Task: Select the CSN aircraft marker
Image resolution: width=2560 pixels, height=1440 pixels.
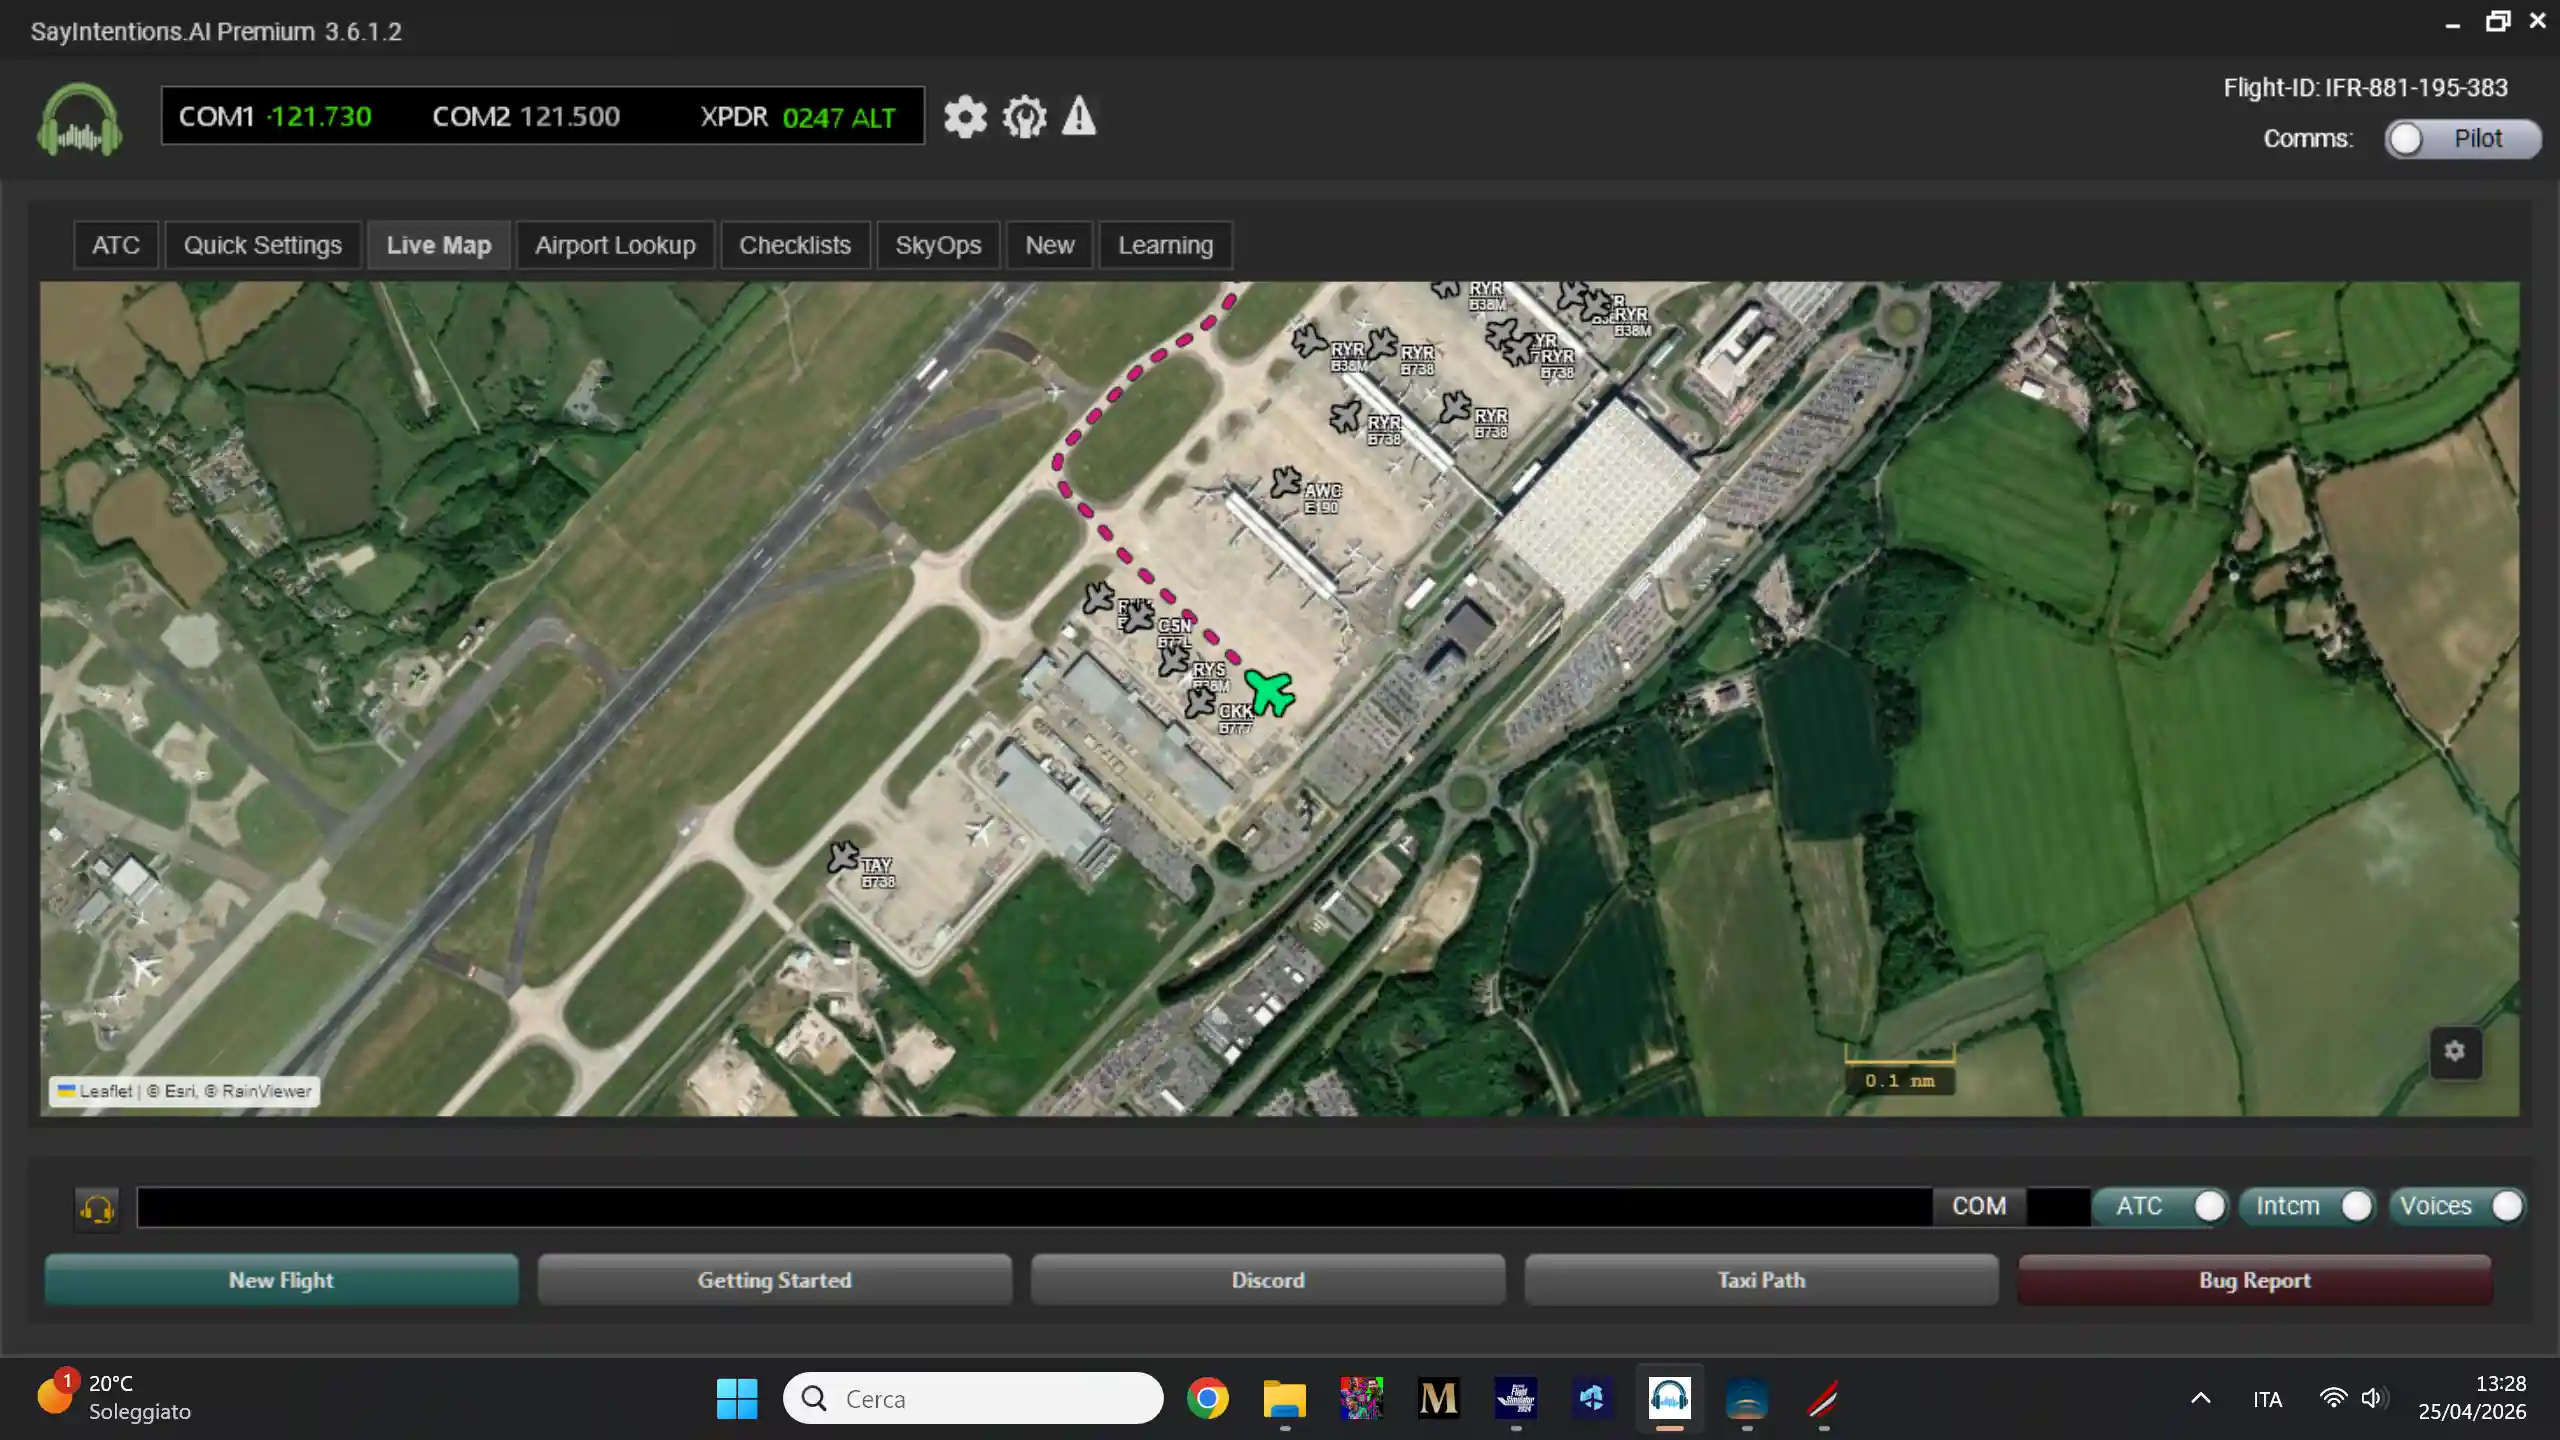Action: (x=1138, y=617)
